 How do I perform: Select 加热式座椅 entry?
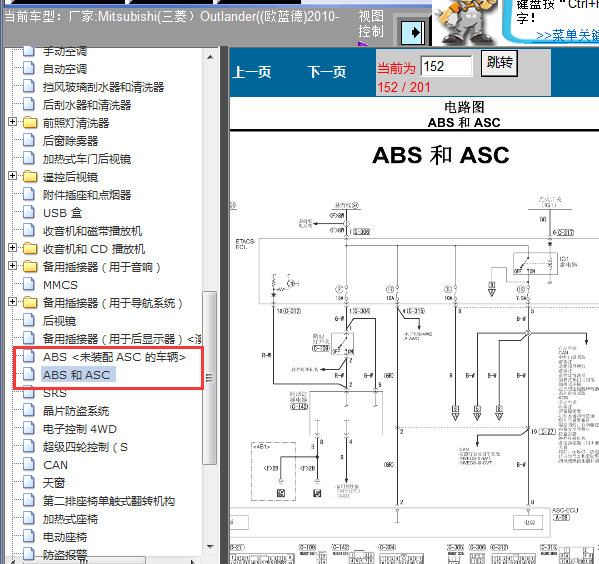[x=70, y=519]
